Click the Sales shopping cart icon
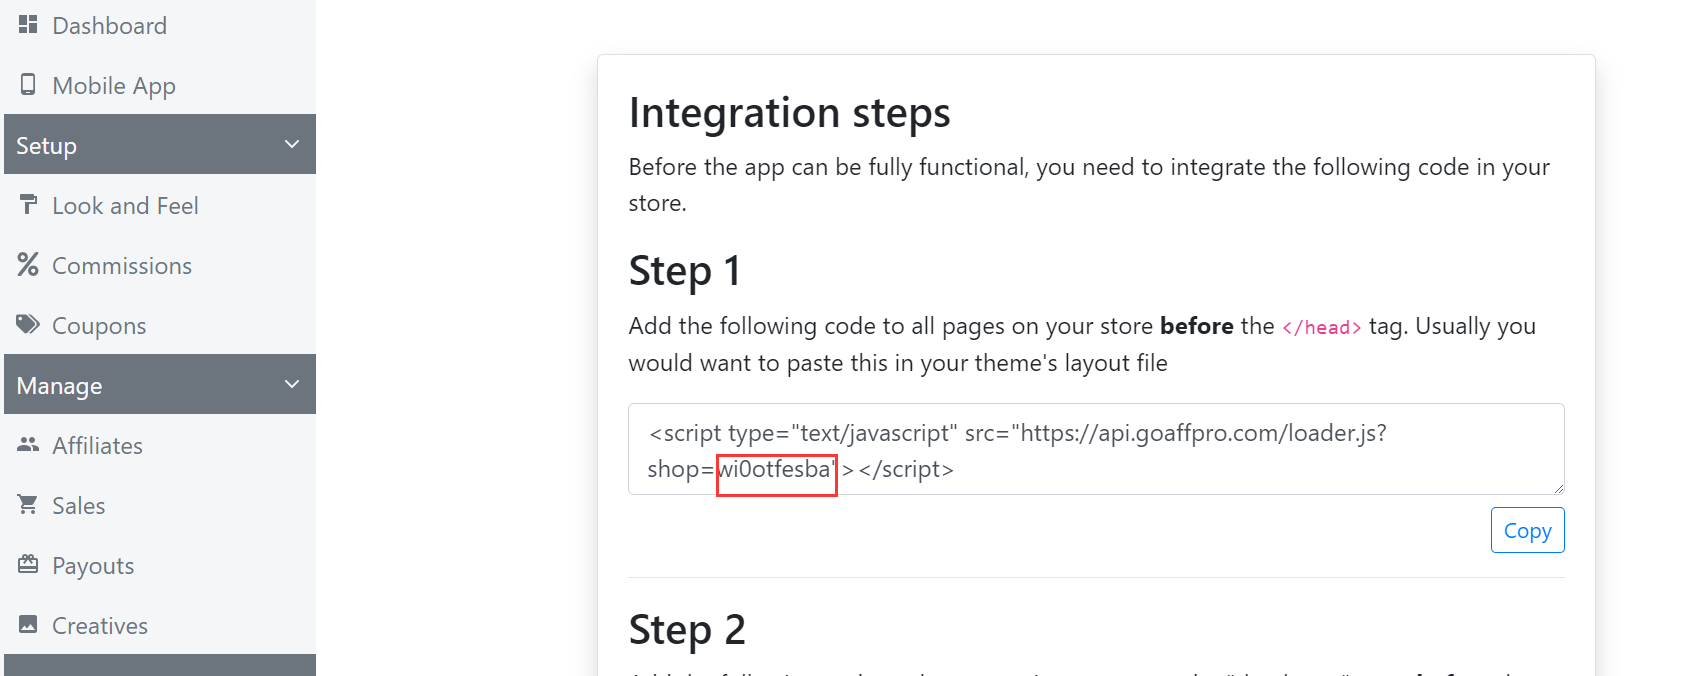Viewport: 1685px width, 676px height. (x=28, y=505)
